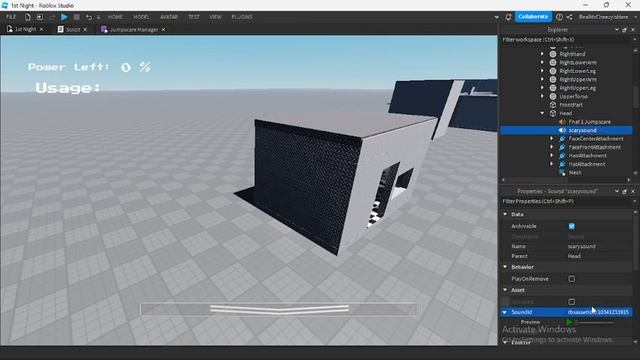Open the account username dropdown
The height and width of the screenshot is (360, 640).
pos(607,17)
